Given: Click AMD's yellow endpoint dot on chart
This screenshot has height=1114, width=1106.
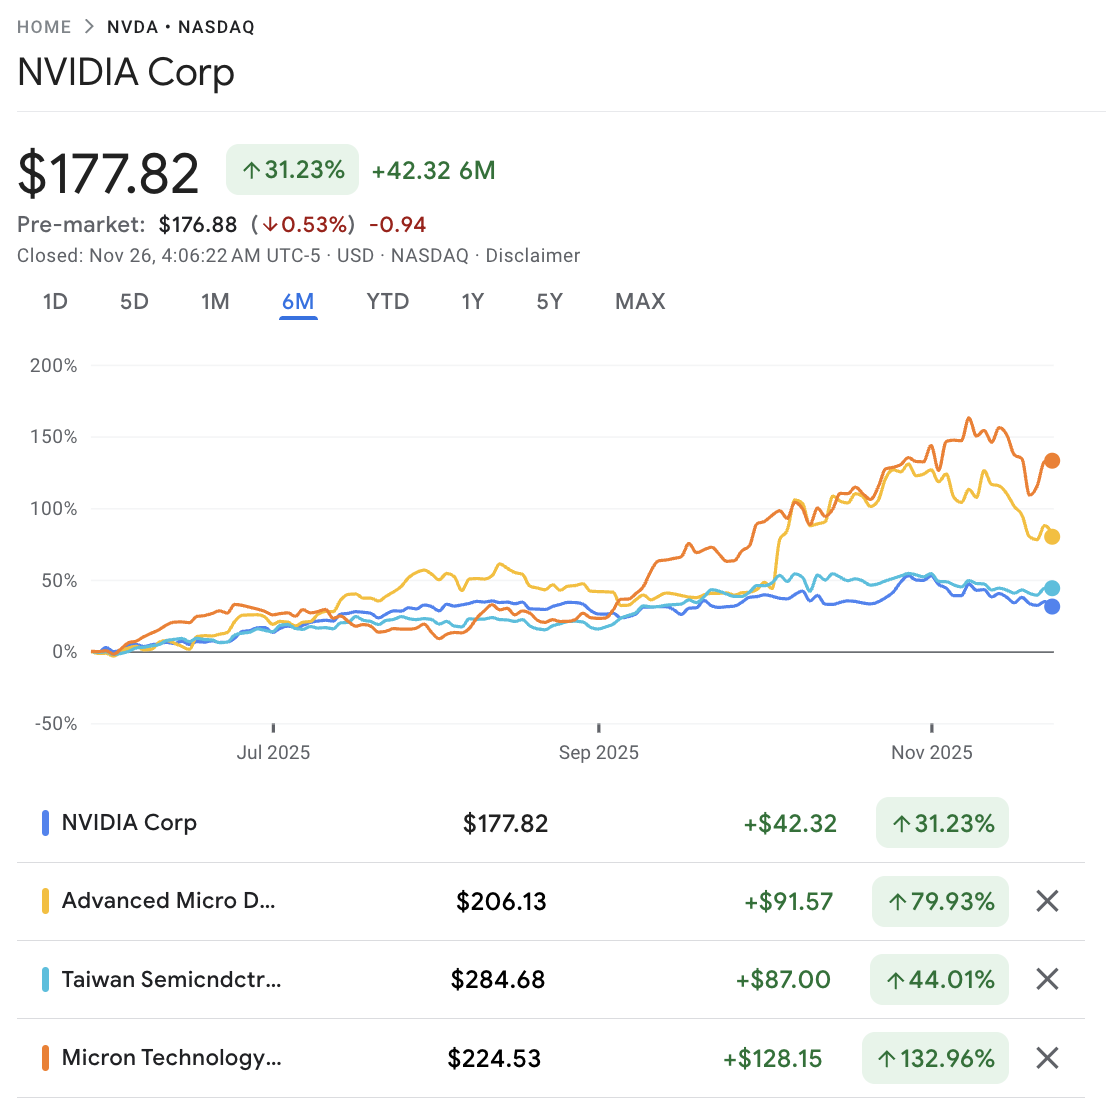Looking at the screenshot, I should 1051,536.
